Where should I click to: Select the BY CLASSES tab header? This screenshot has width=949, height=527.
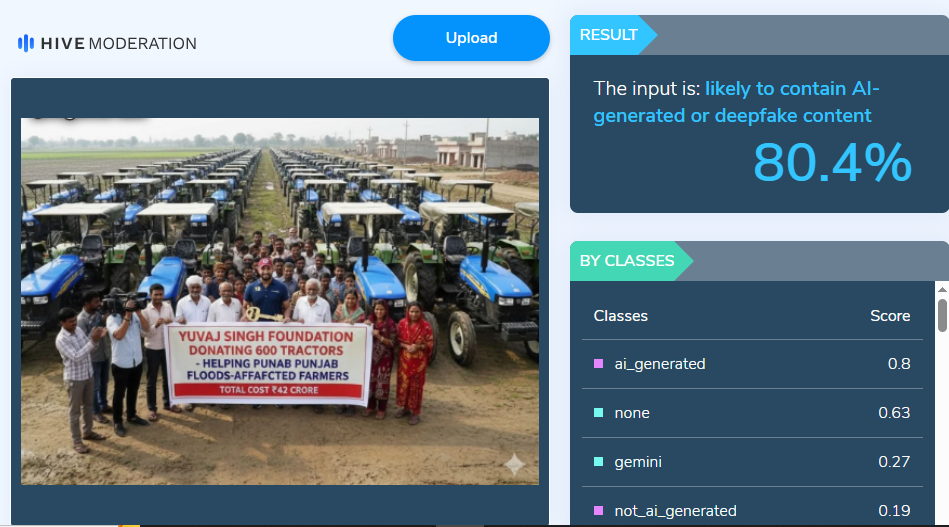(x=627, y=261)
